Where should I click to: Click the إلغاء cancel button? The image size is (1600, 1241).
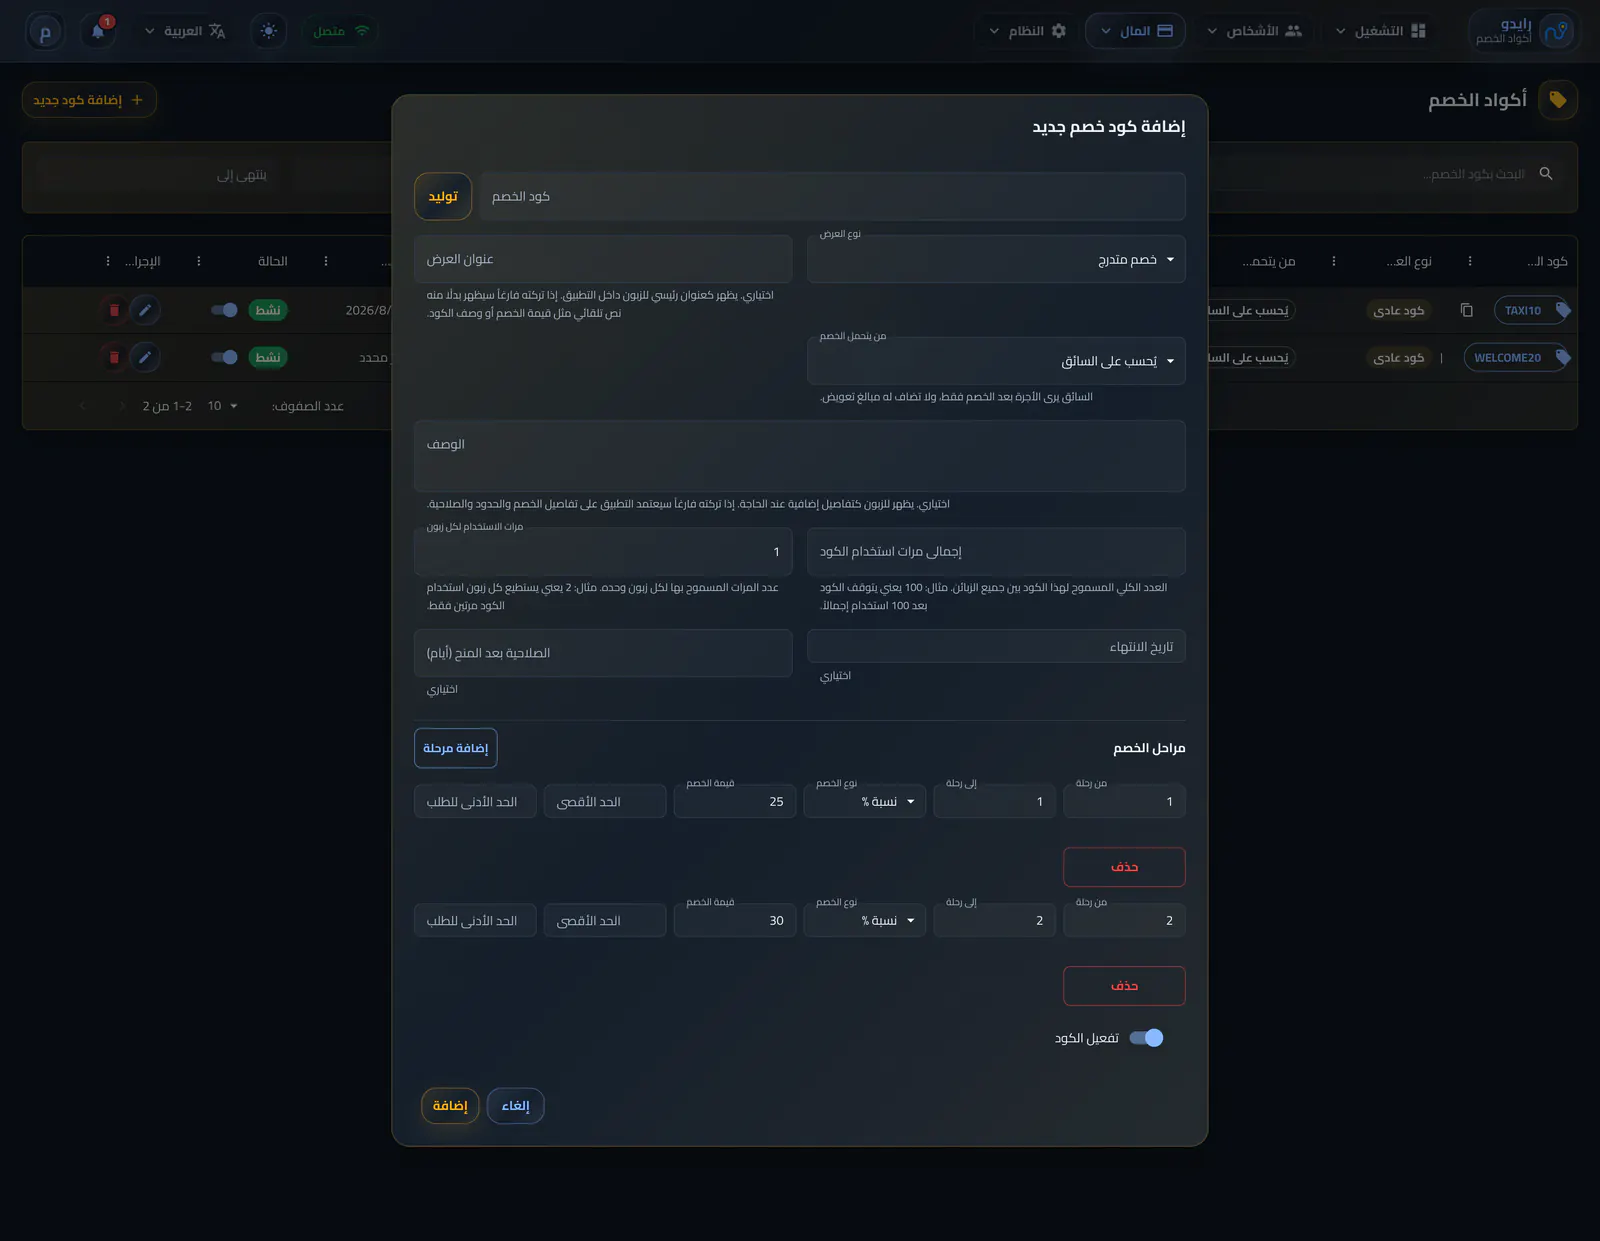pyautogui.click(x=516, y=1106)
